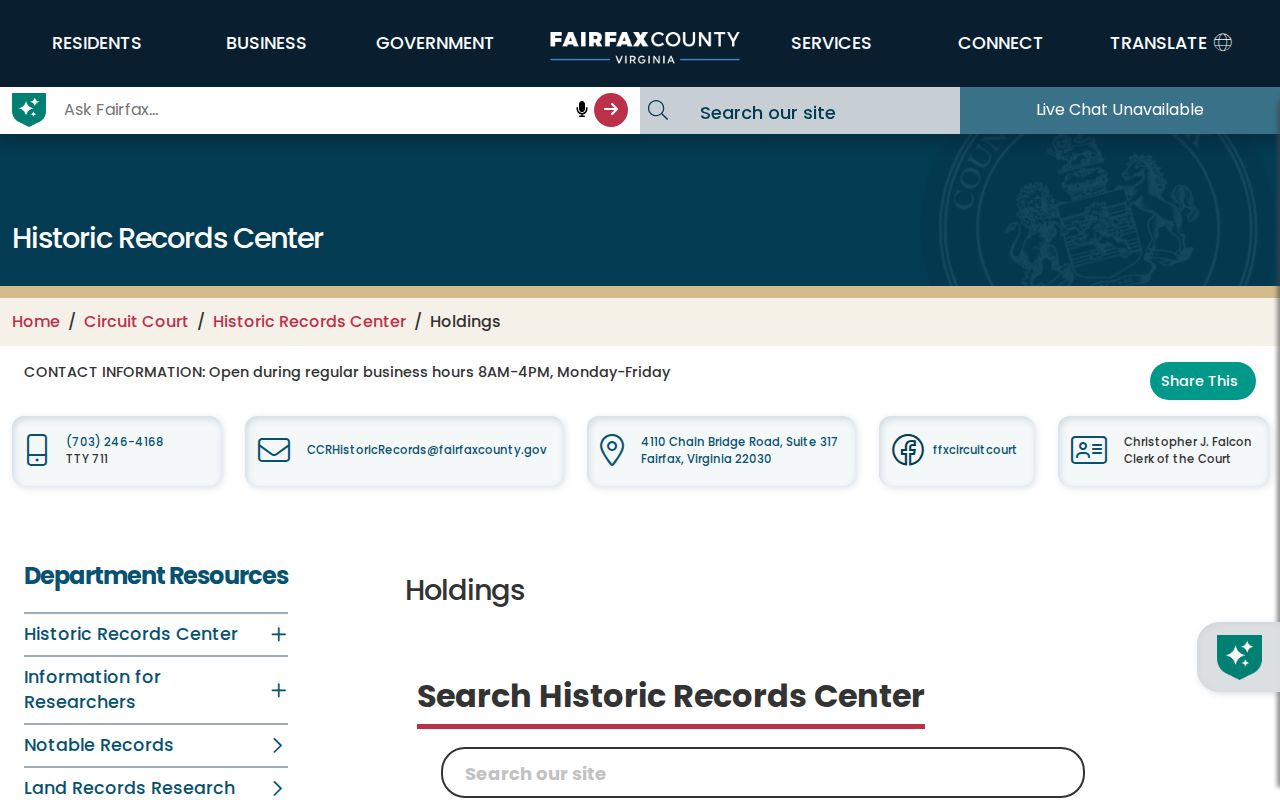Image resolution: width=1280 pixels, height=800 pixels.
Task: Click the Ask Fairfax input field
Action: tap(315, 110)
